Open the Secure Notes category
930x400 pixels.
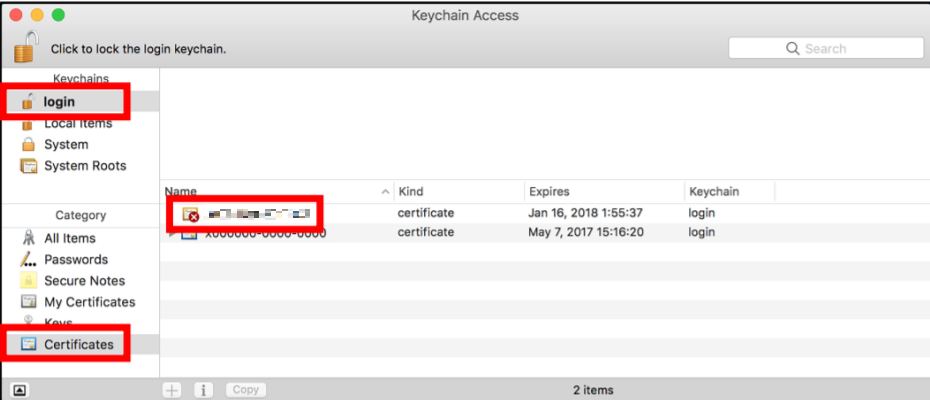tap(84, 281)
